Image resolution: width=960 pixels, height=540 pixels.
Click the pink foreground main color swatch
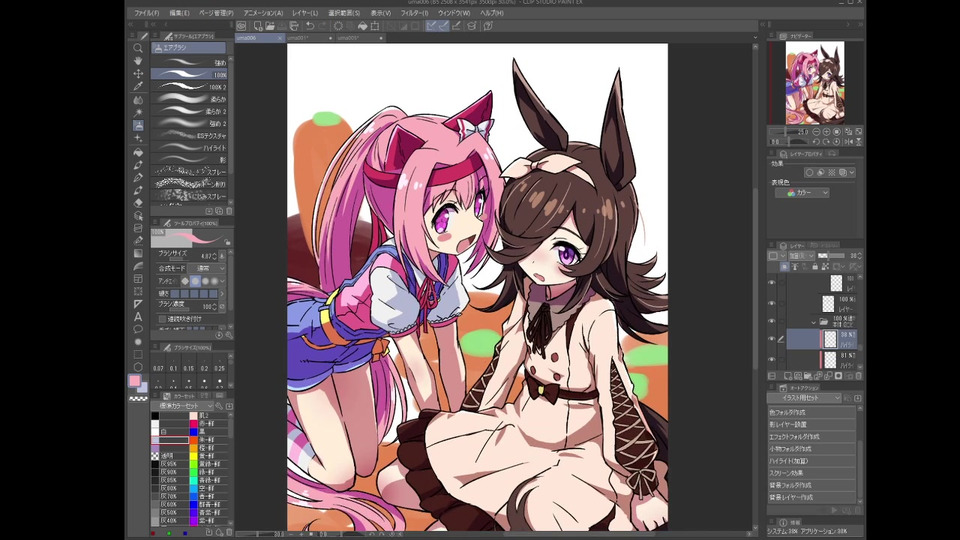(x=134, y=381)
